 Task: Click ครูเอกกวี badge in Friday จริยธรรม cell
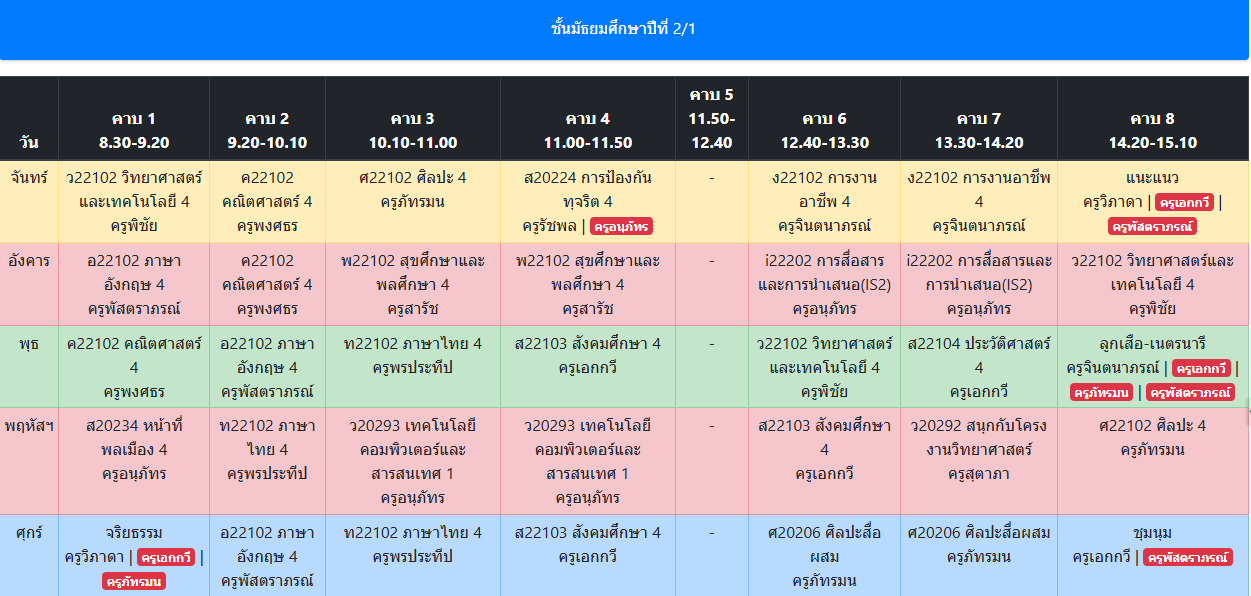pos(166,557)
